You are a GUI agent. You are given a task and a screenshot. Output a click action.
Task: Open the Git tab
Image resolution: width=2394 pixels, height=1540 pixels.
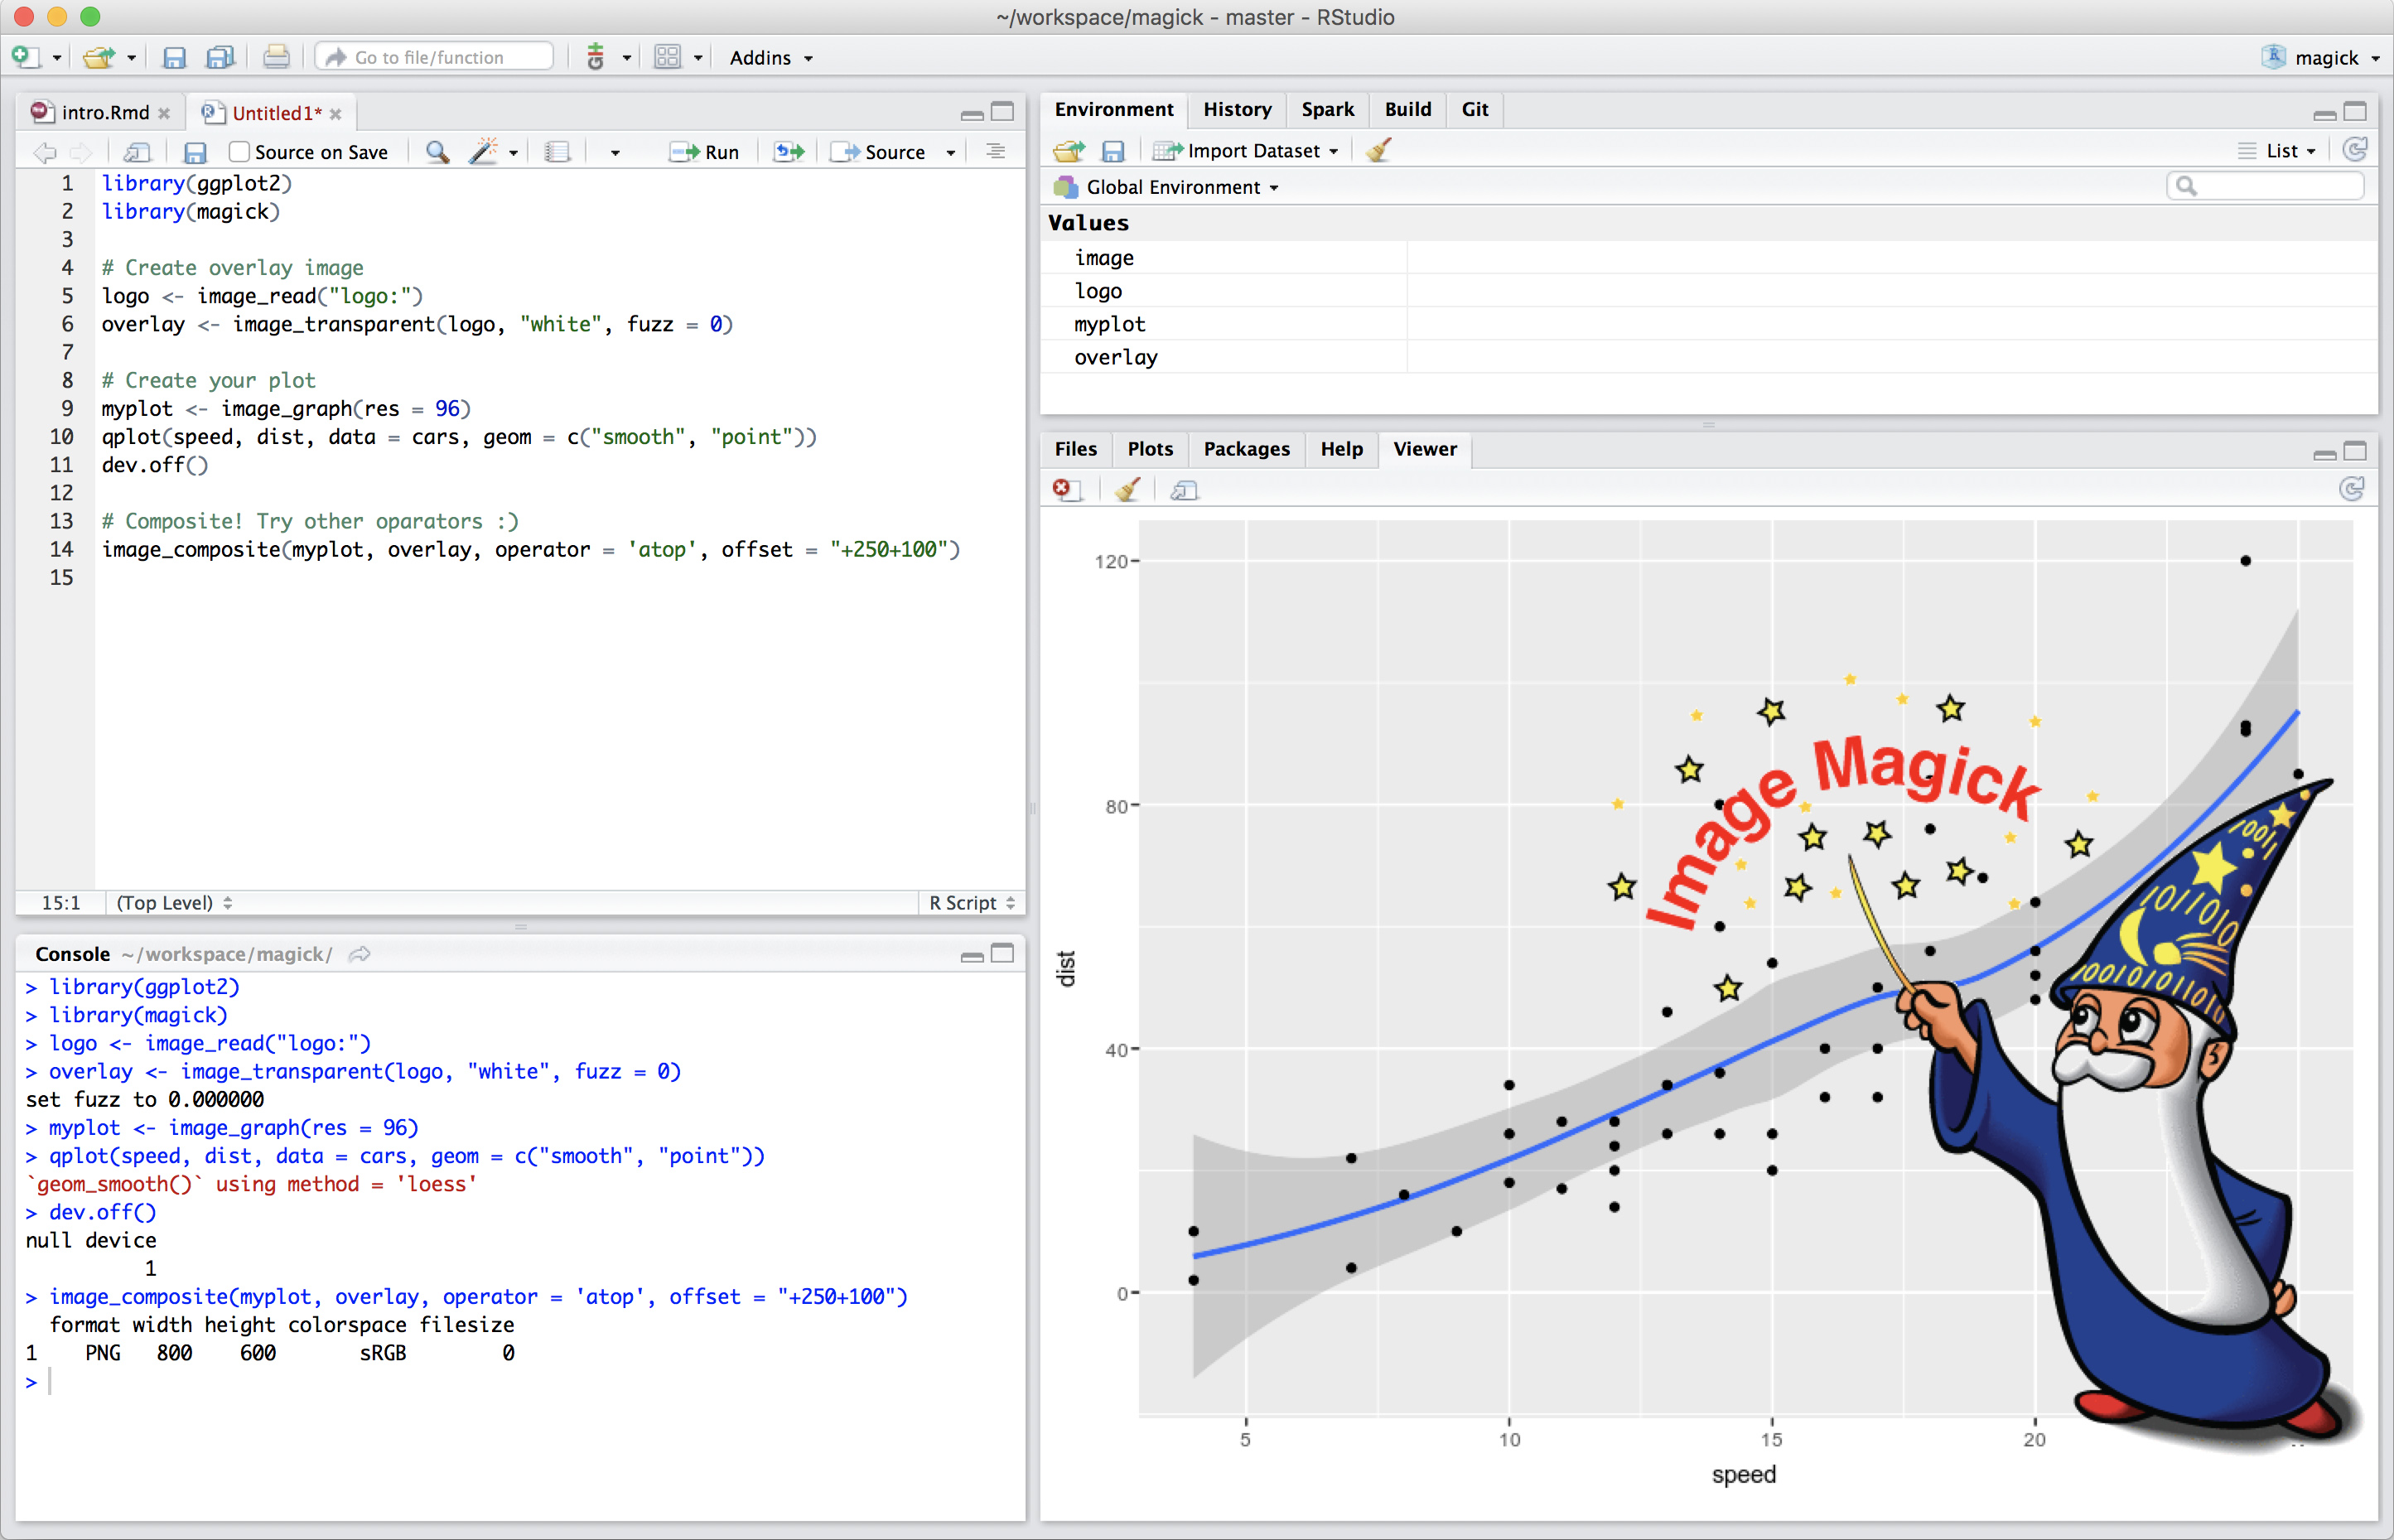click(1474, 109)
